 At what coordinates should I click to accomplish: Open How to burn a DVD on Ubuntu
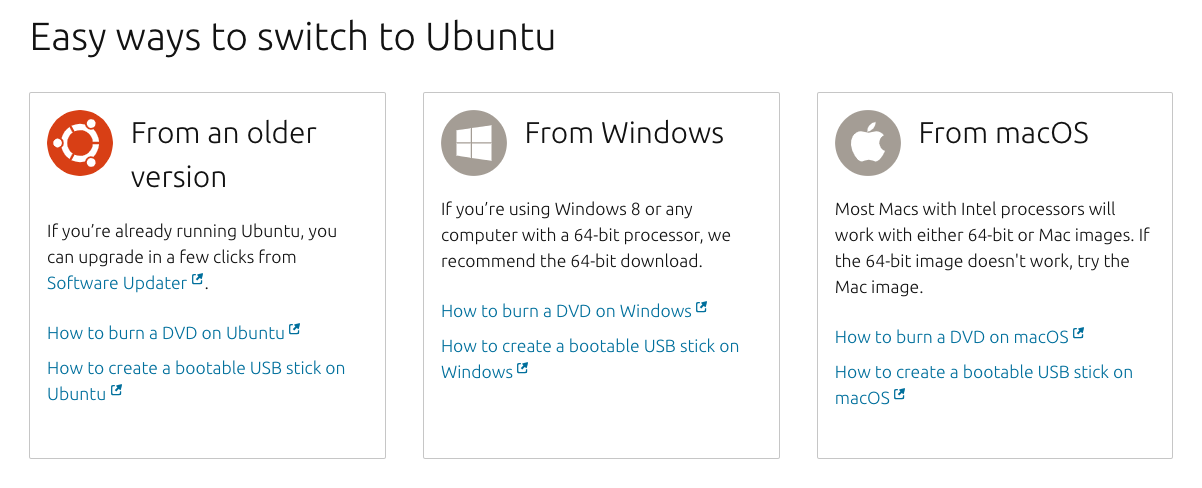166,333
